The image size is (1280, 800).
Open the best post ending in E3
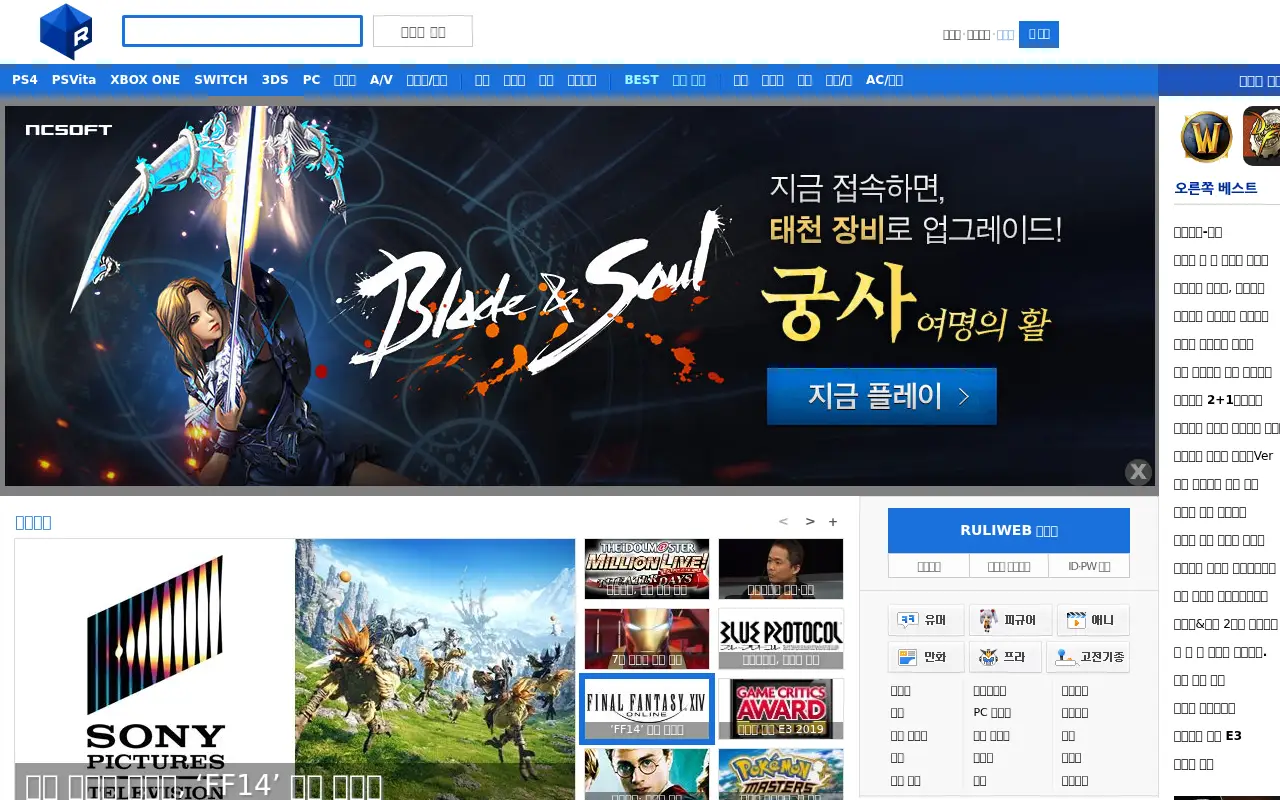pyautogui.click(x=1208, y=736)
